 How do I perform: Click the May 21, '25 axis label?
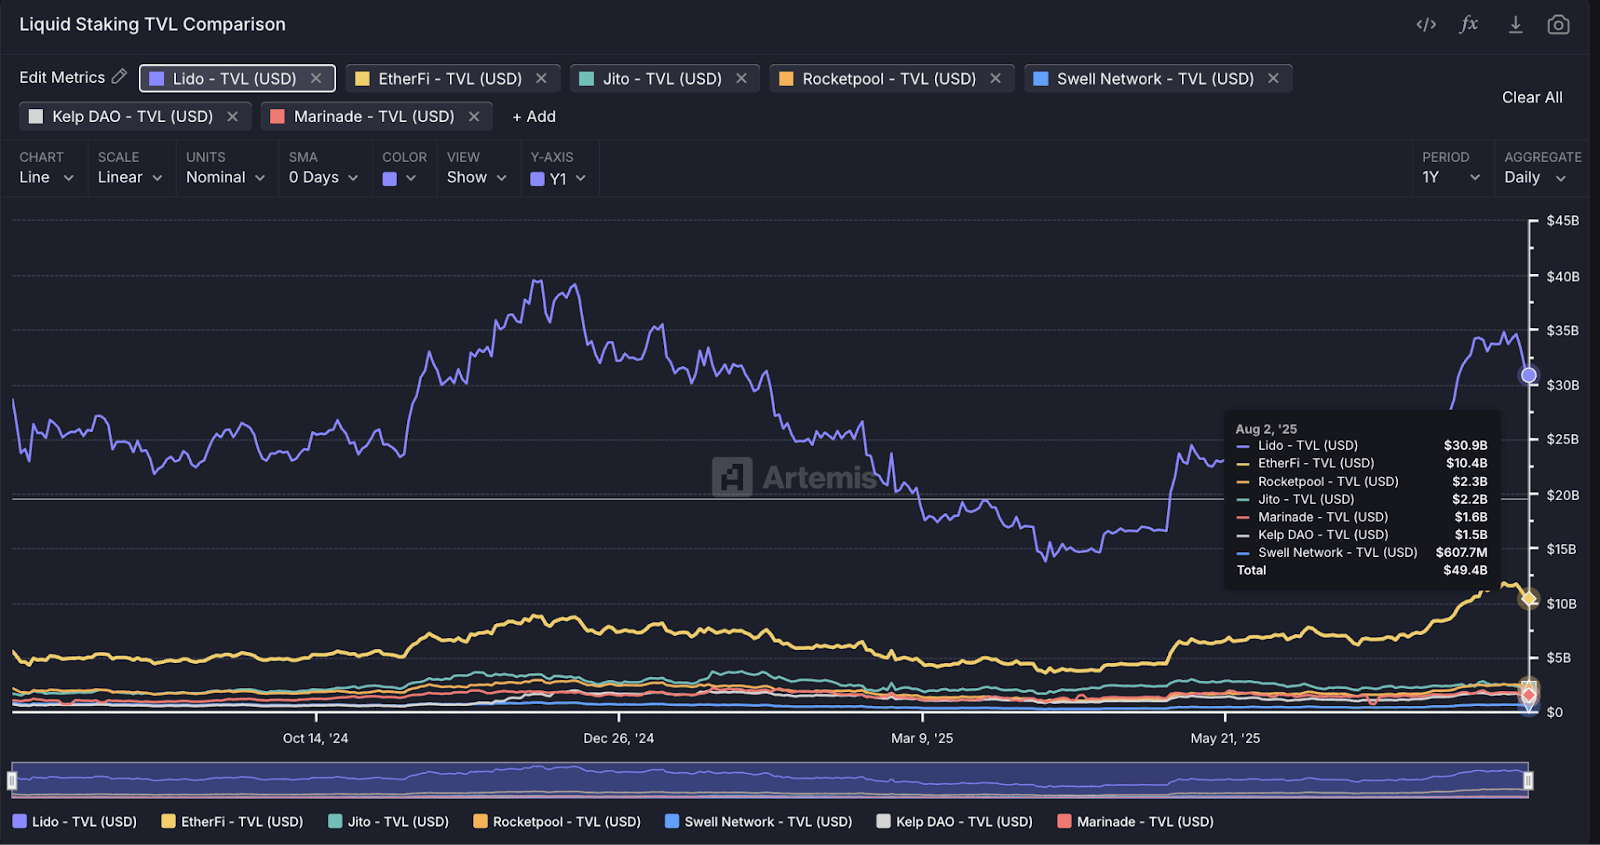pyautogui.click(x=1225, y=738)
